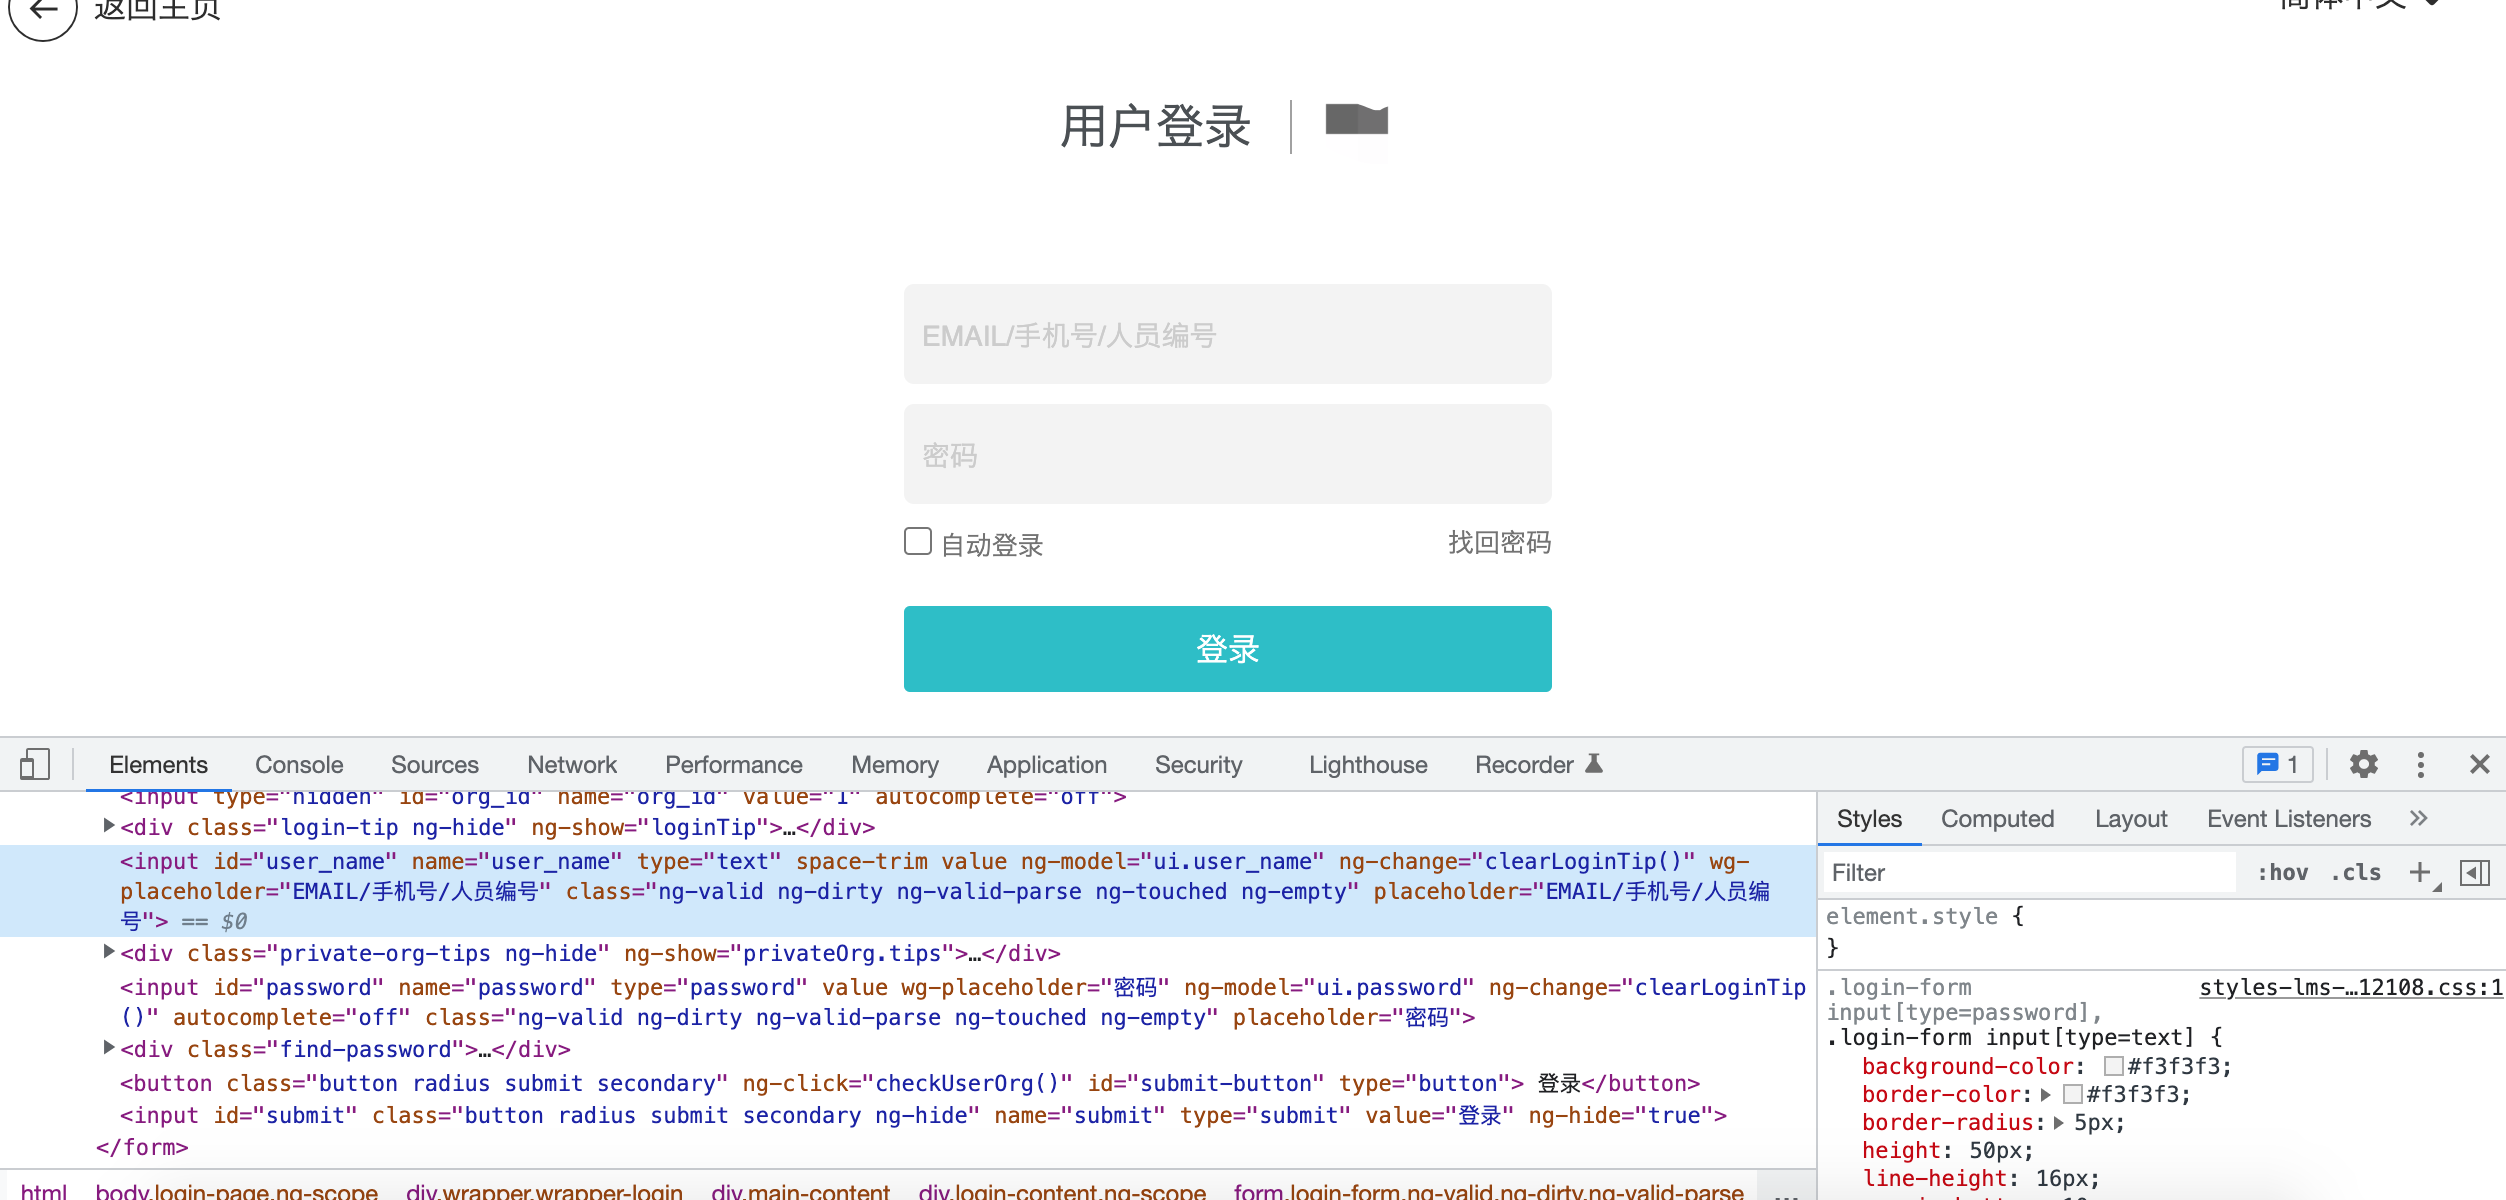Expand the find-password div node
This screenshot has height=1200, width=2506.
pos(109,1048)
